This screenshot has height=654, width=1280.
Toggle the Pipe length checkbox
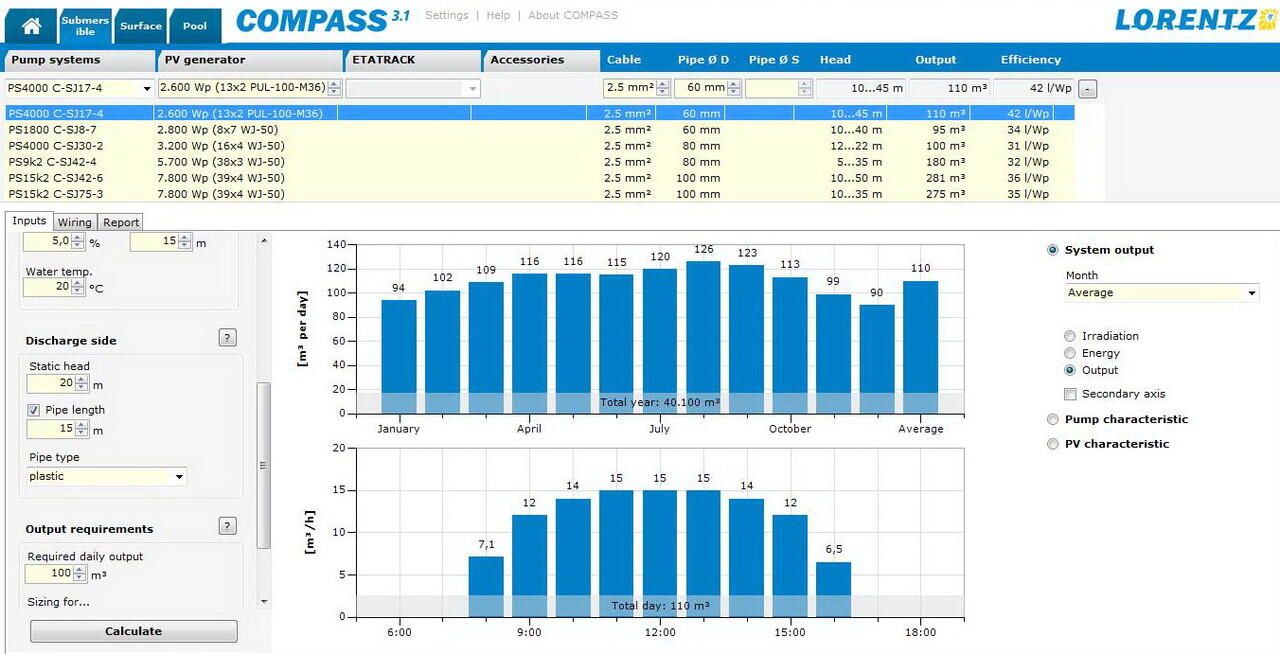(x=33, y=410)
